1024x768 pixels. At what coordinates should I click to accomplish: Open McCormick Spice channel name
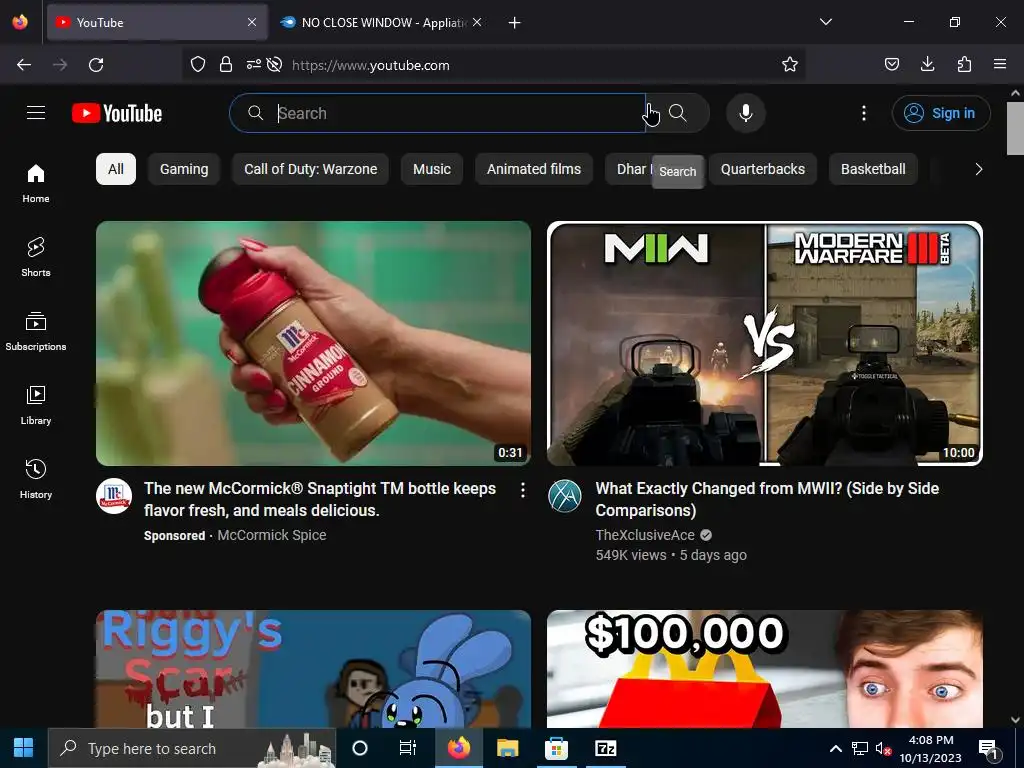pyautogui.click(x=272, y=535)
